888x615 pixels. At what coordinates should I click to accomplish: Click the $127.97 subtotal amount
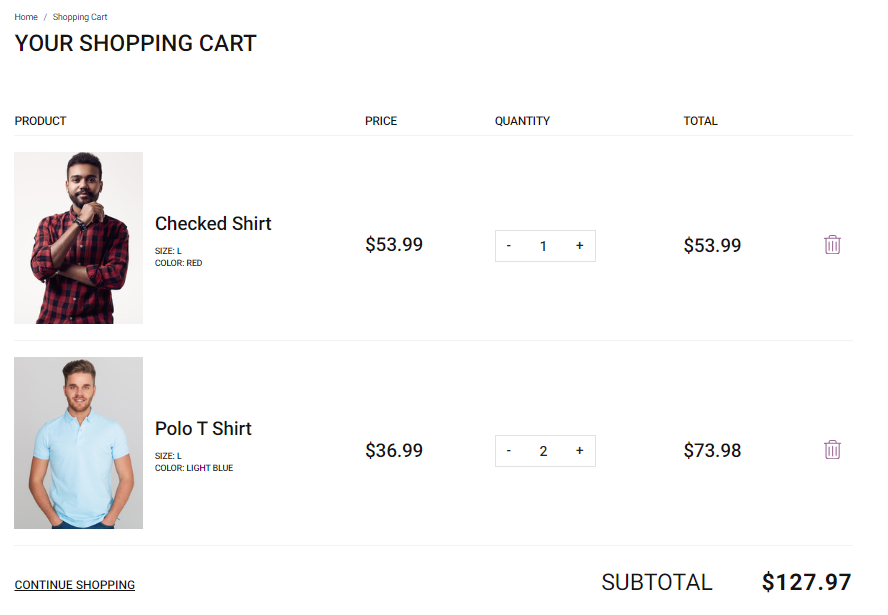(x=806, y=582)
